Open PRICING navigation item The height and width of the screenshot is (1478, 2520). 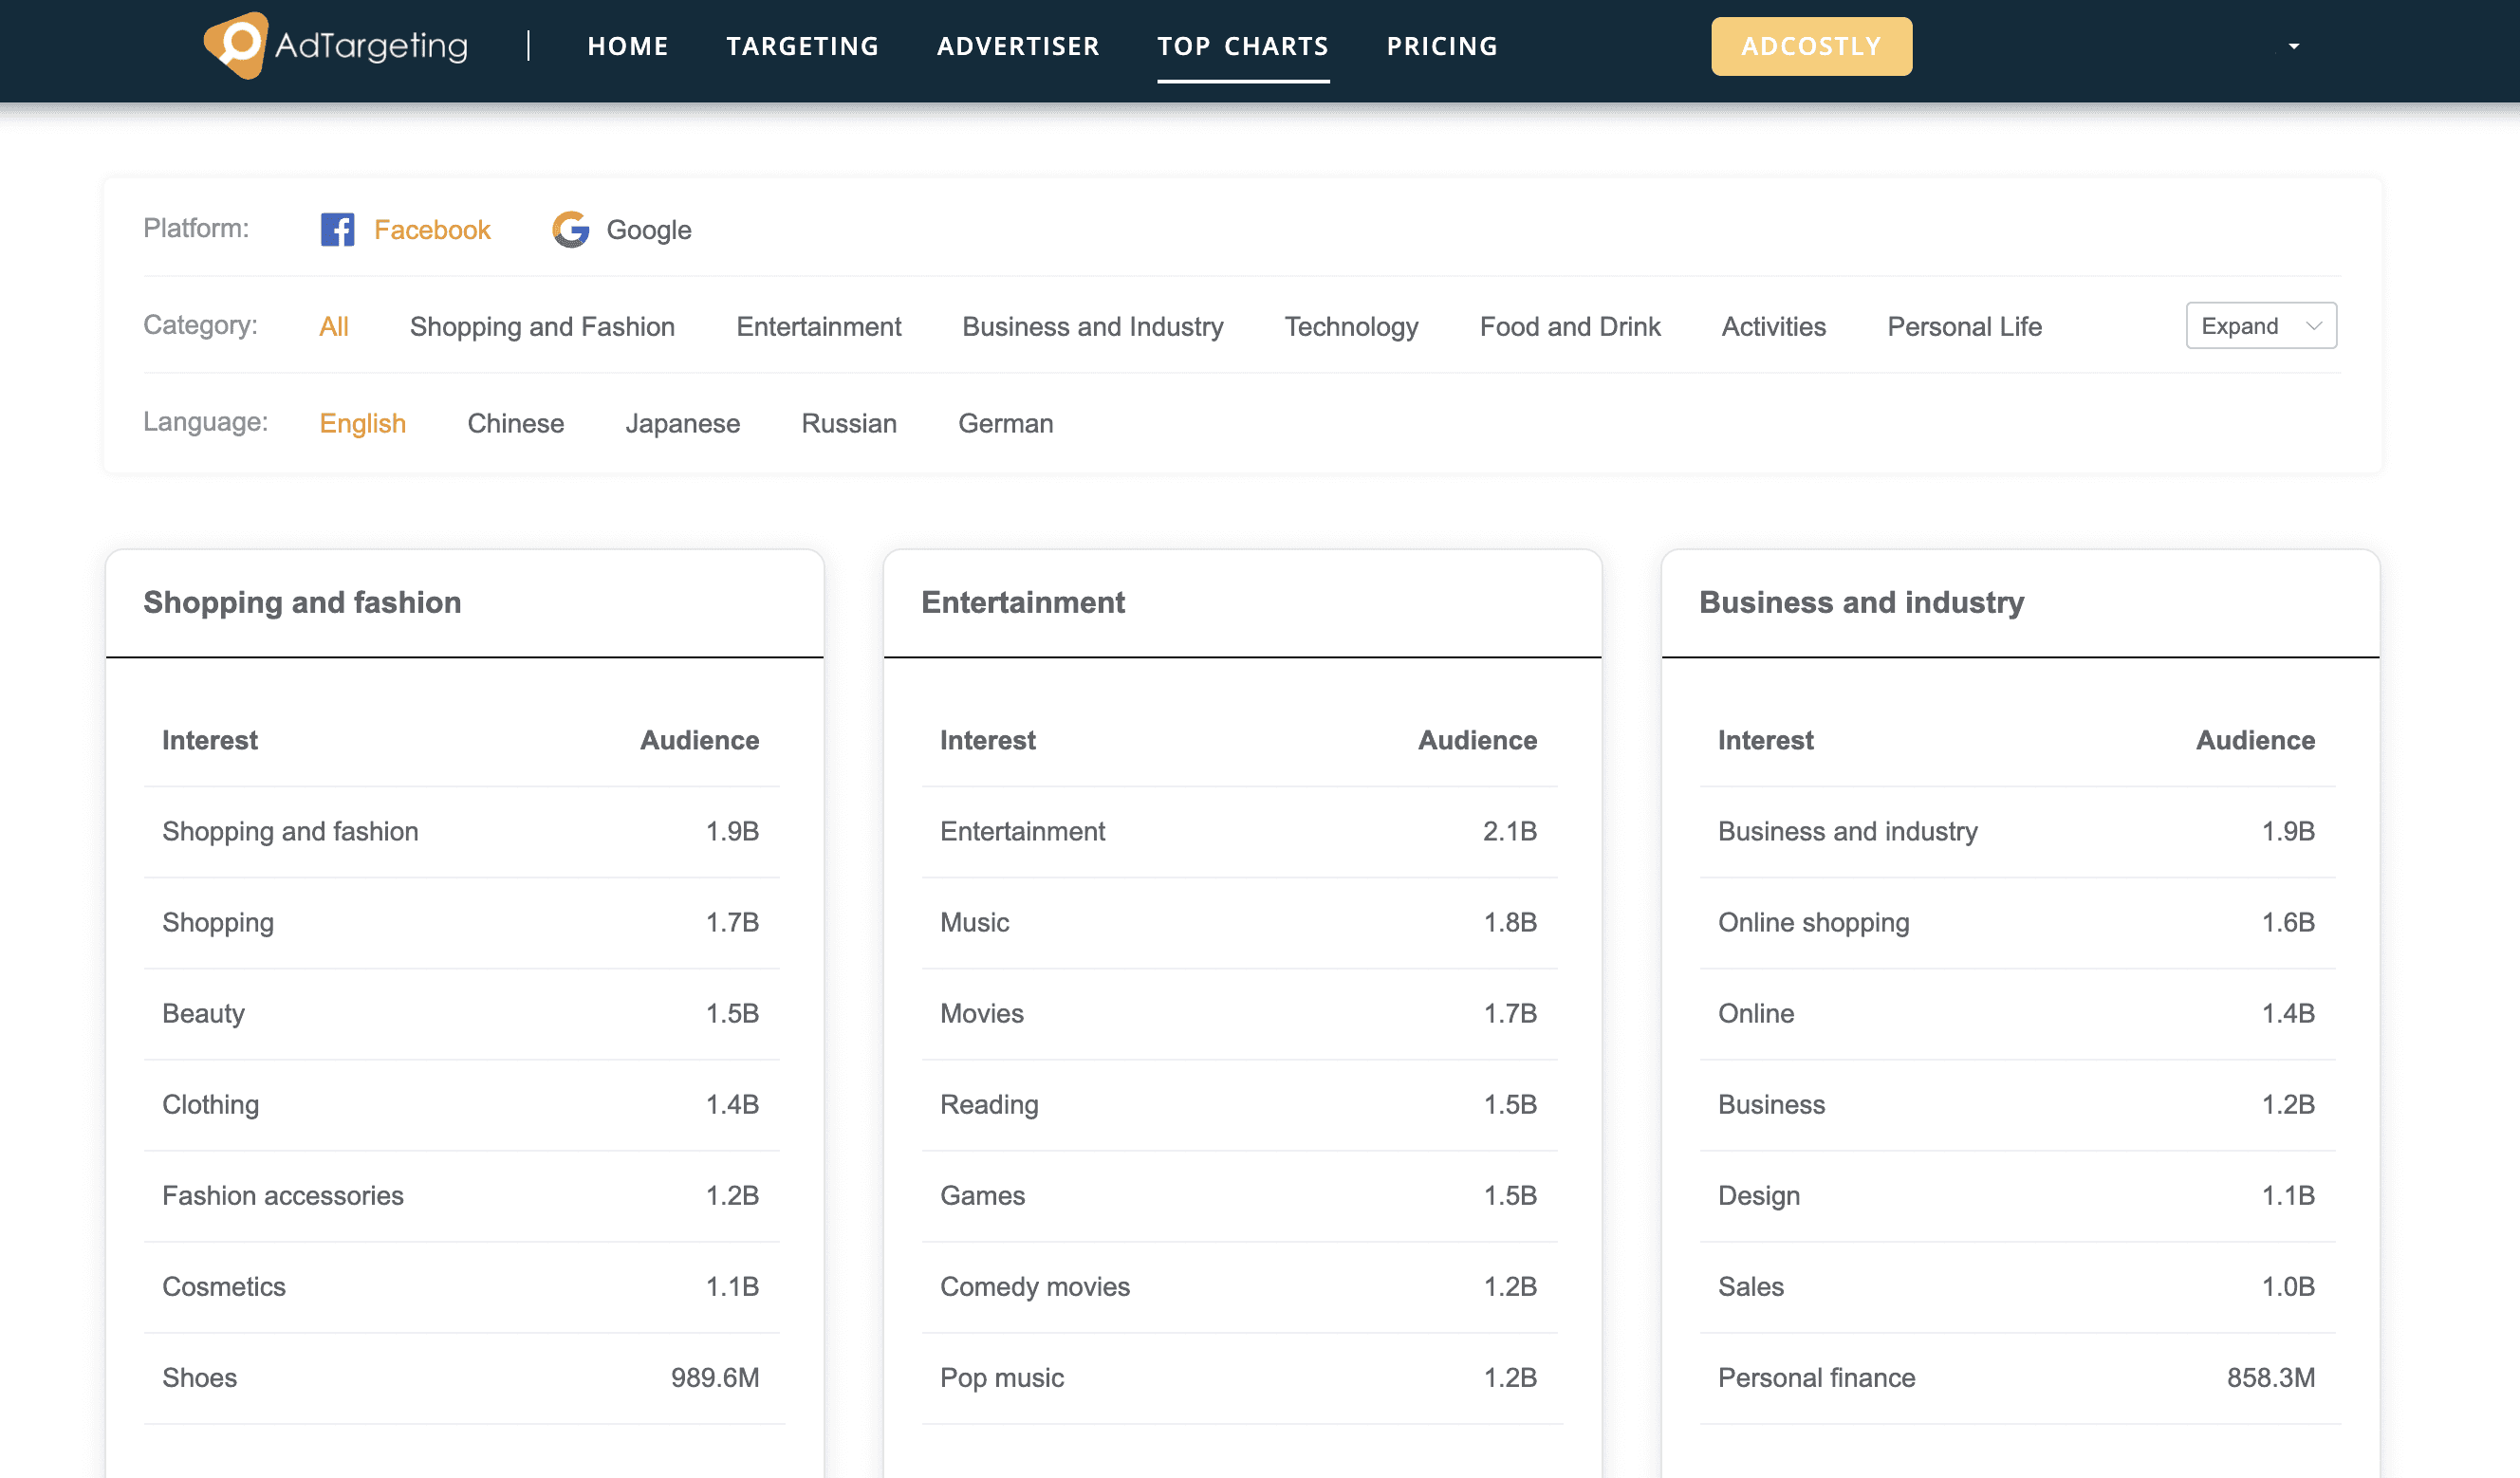[1442, 46]
